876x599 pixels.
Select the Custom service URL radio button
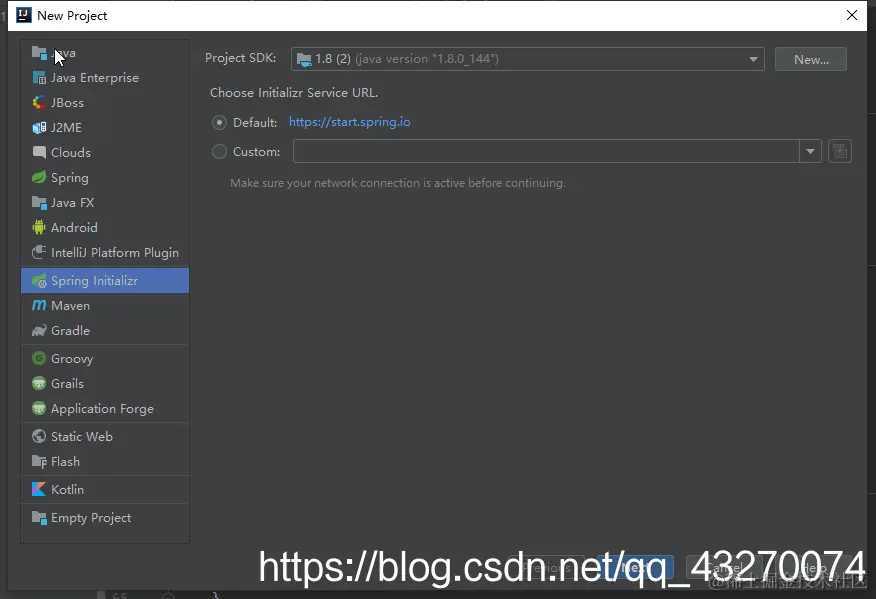pyautogui.click(x=220, y=151)
